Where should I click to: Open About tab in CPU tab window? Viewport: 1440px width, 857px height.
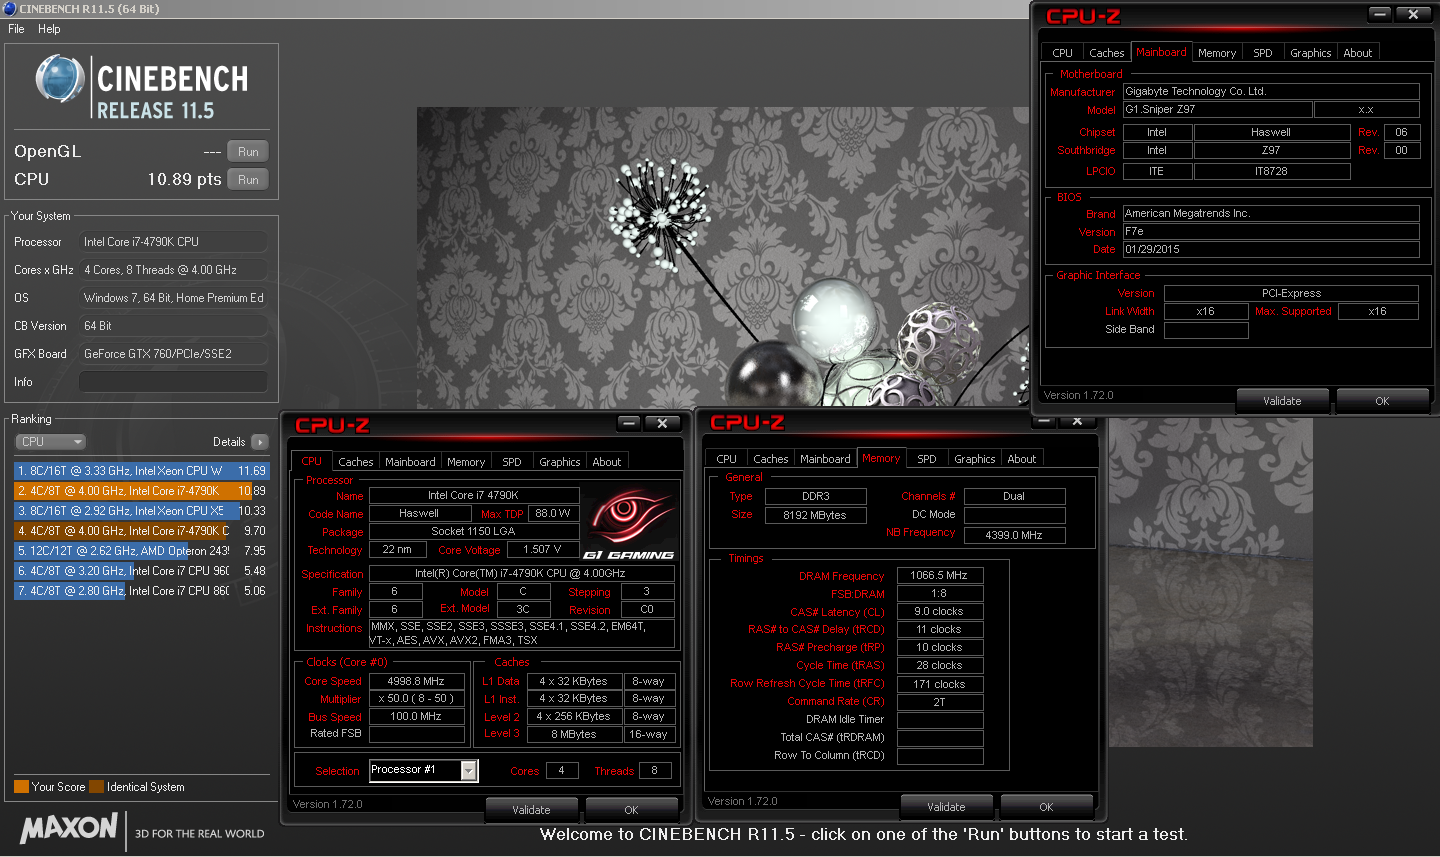(x=607, y=462)
